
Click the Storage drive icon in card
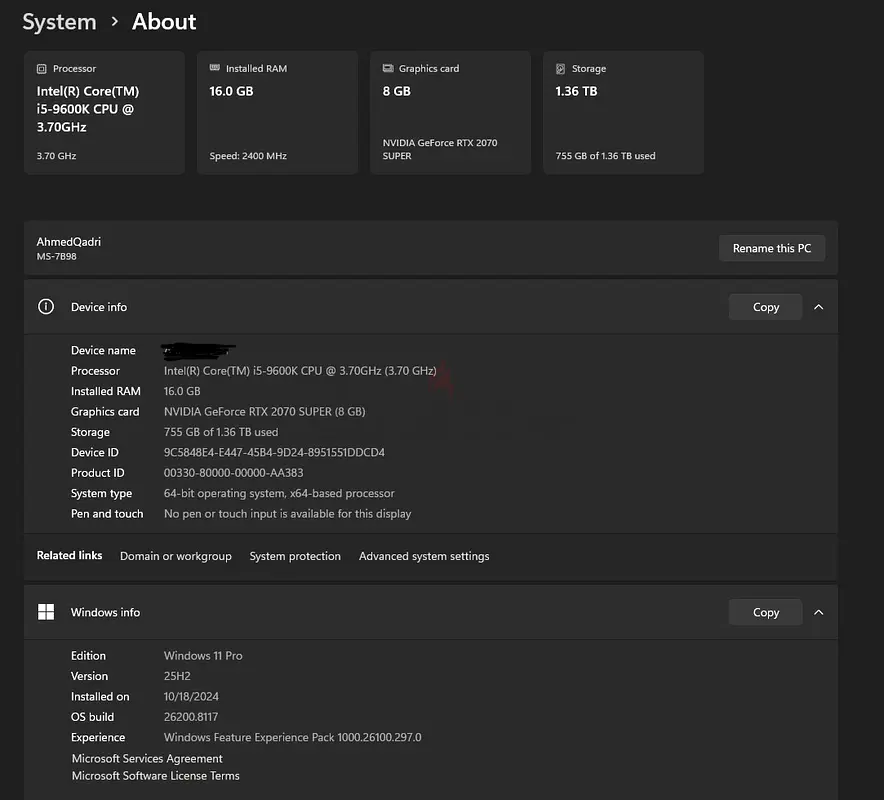[x=561, y=69]
